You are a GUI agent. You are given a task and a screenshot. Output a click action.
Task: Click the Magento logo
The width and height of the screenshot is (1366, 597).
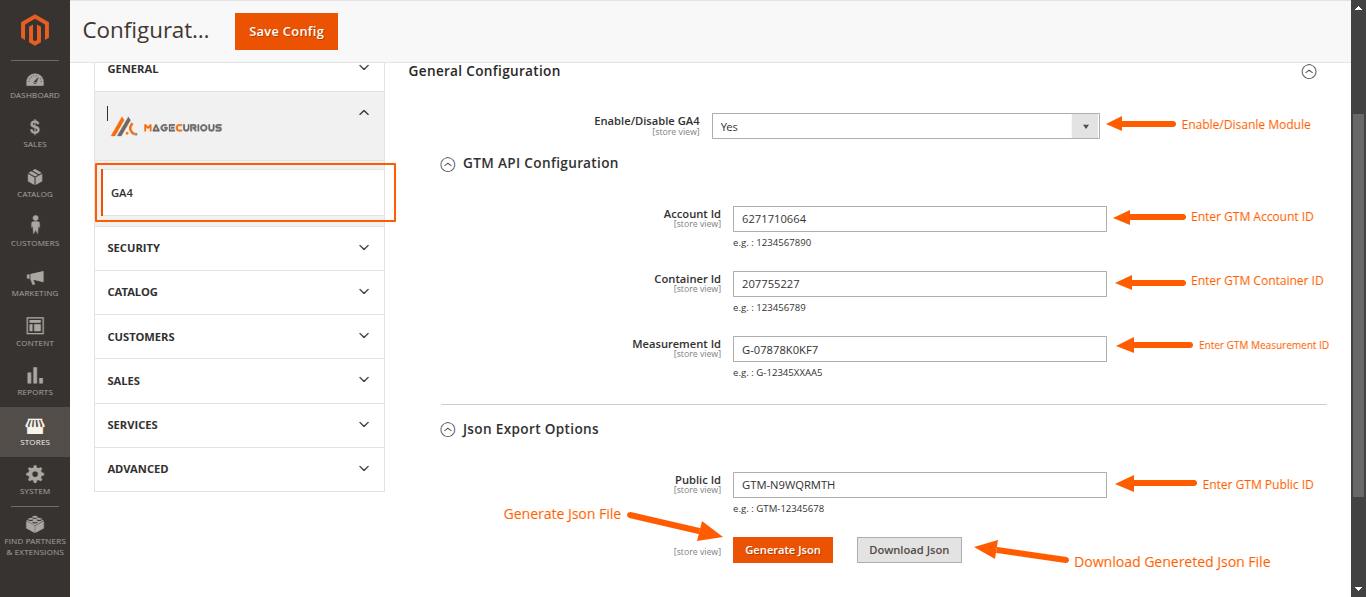pyautogui.click(x=35, y=30)
